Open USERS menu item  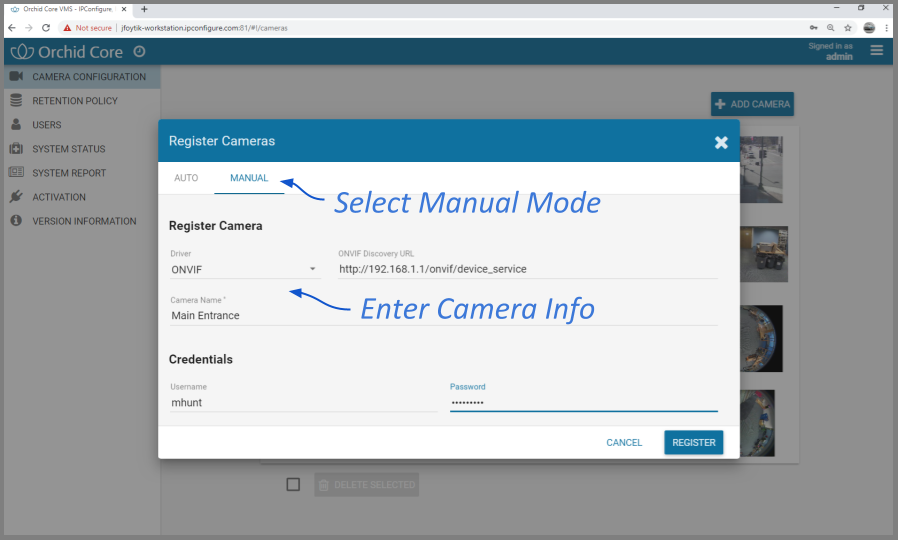pos(82,125)
